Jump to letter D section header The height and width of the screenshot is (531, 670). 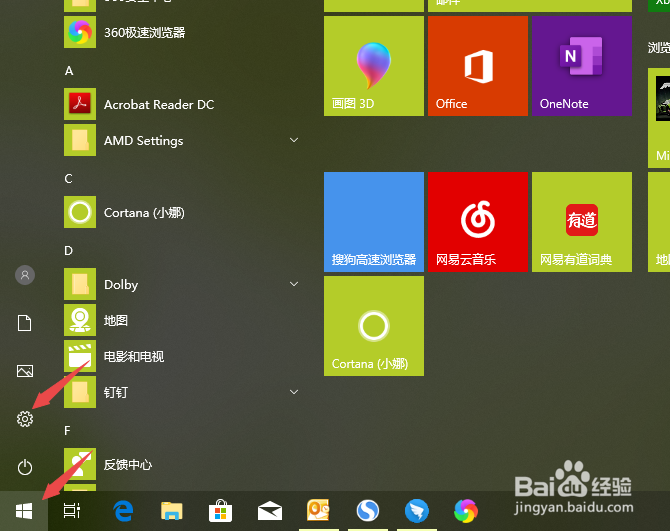[x=68, y=250]
